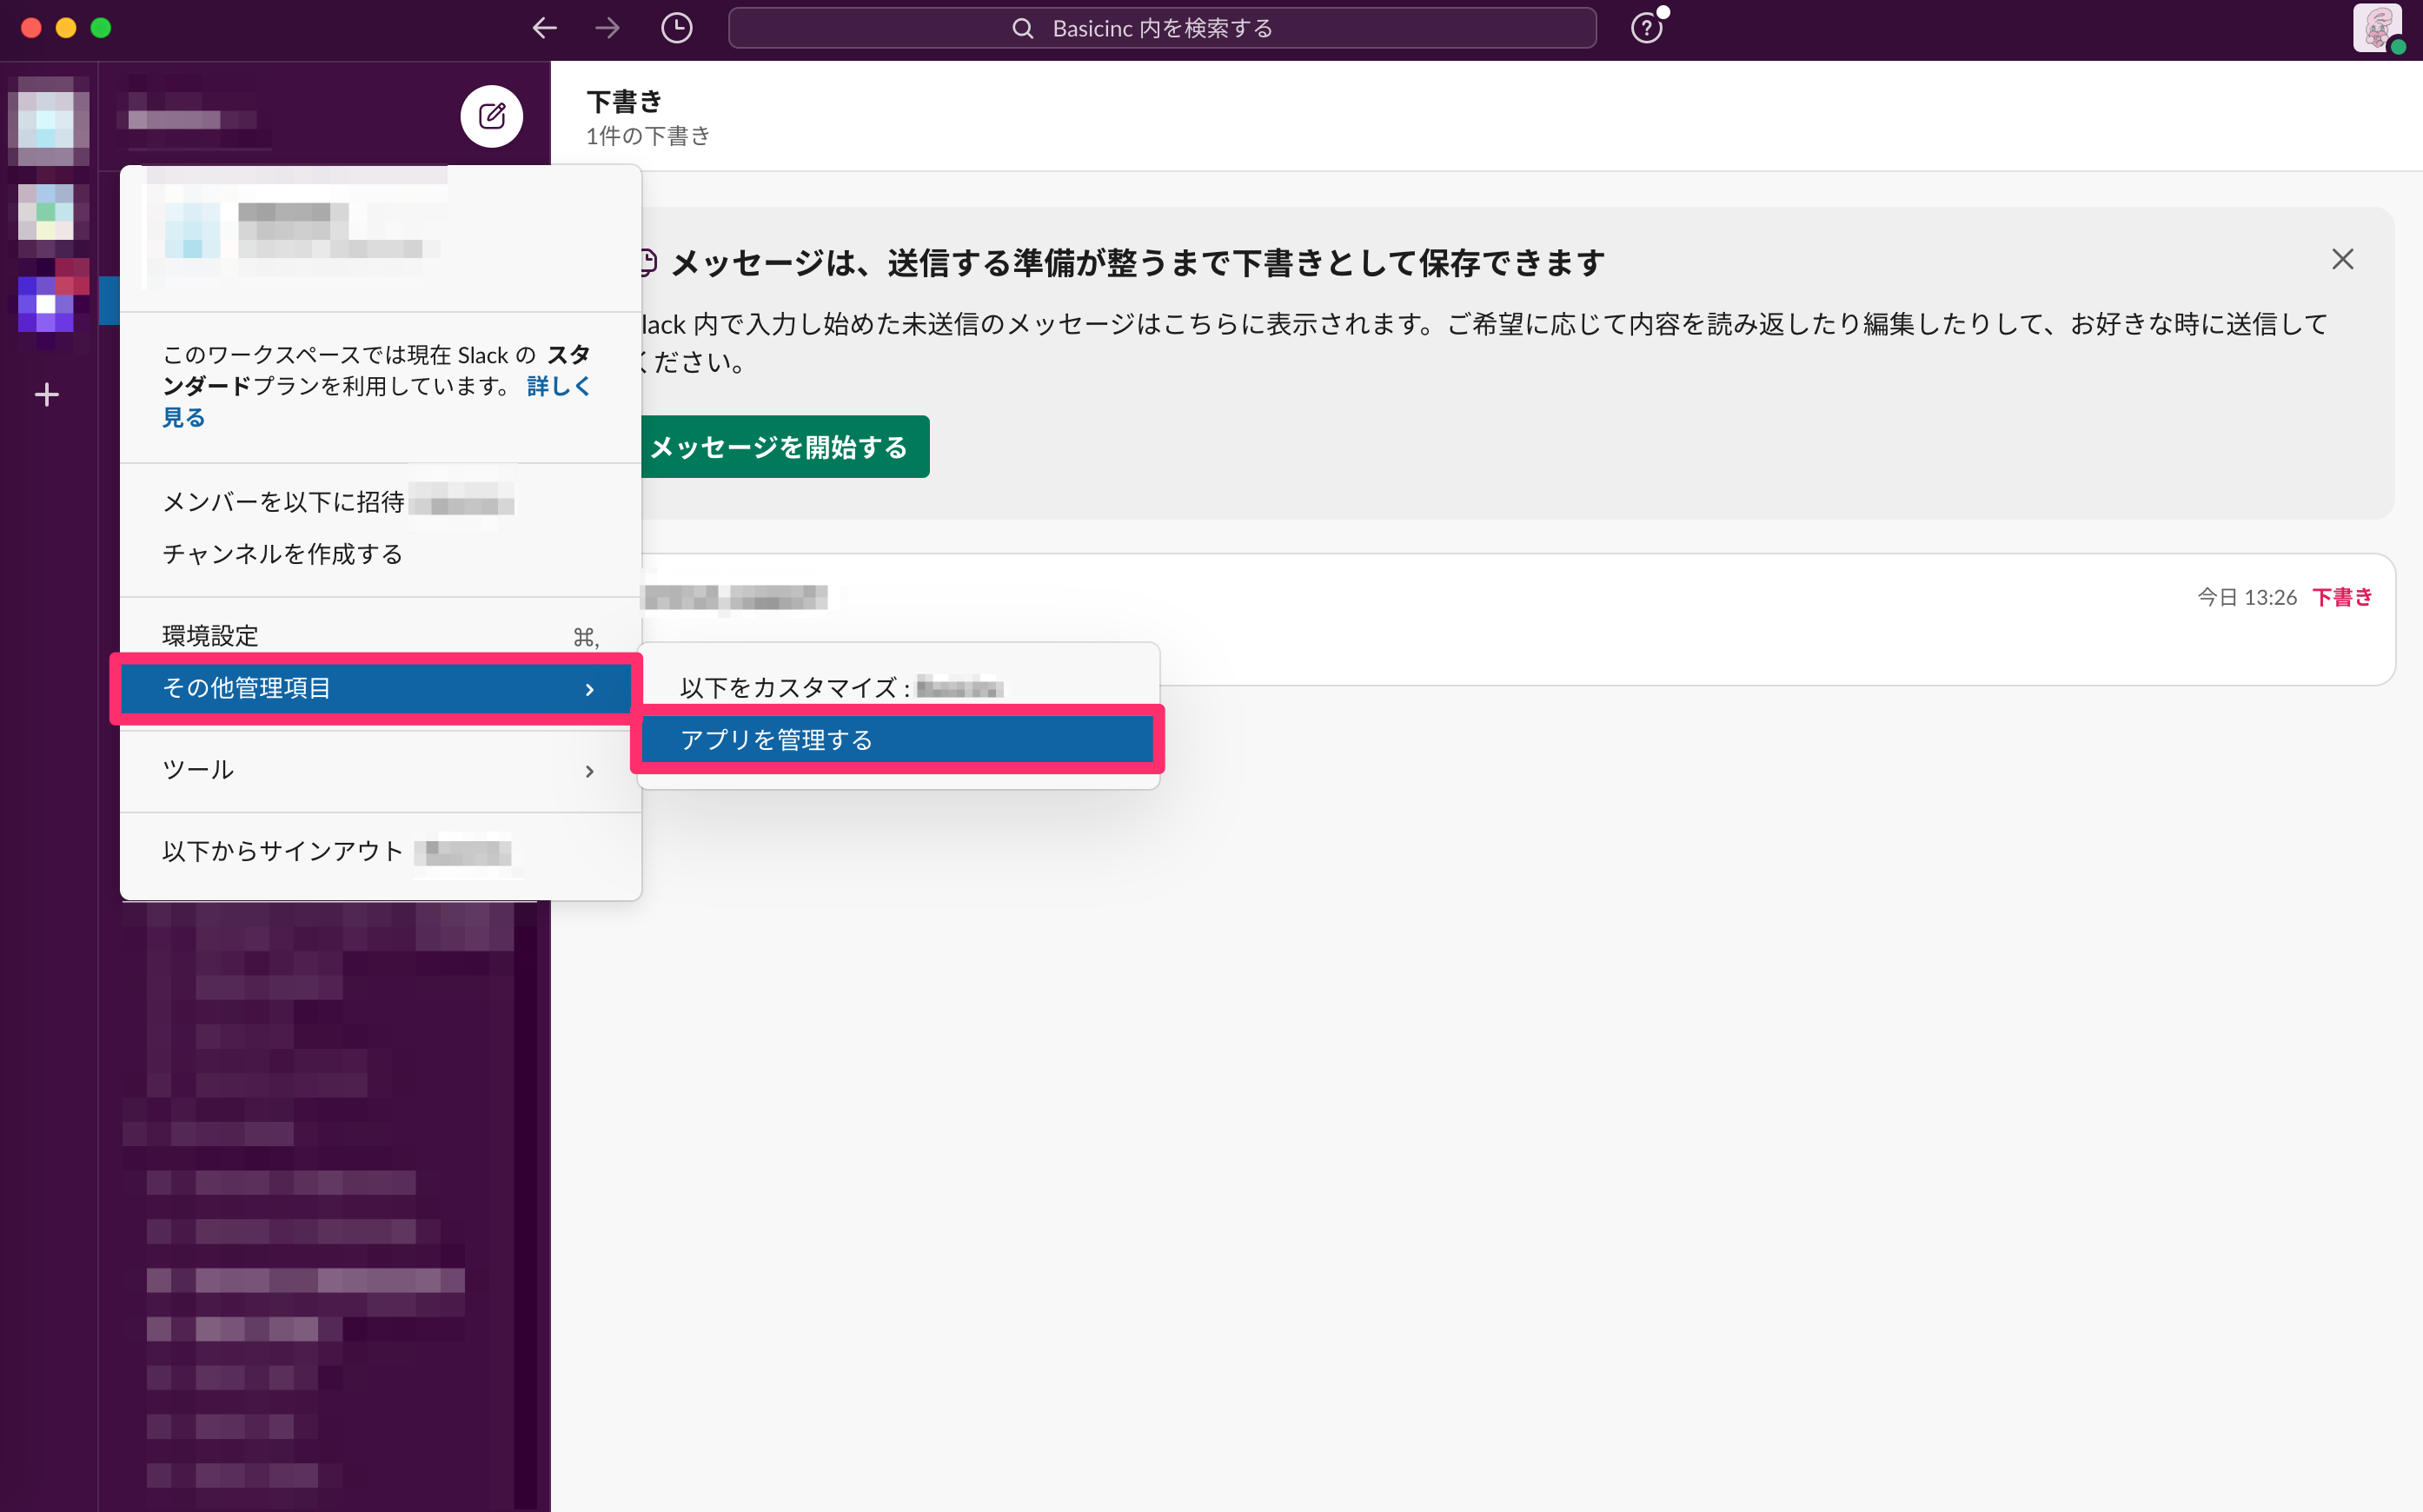Image resolution: width=2423 pixels, height=1512 pixels.
Task: Click the 下書き page heading
Action: point(624,101)
